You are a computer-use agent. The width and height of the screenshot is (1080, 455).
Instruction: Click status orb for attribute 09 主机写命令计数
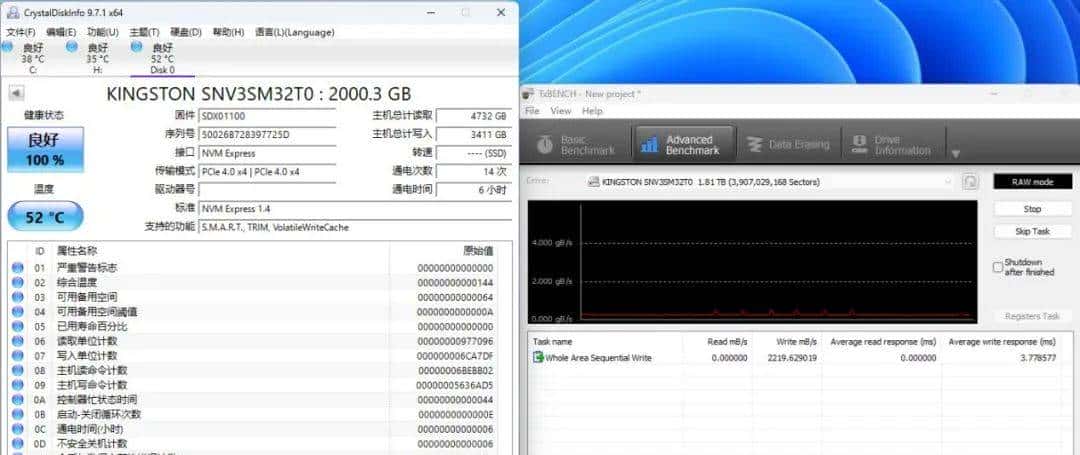[18, 385]
